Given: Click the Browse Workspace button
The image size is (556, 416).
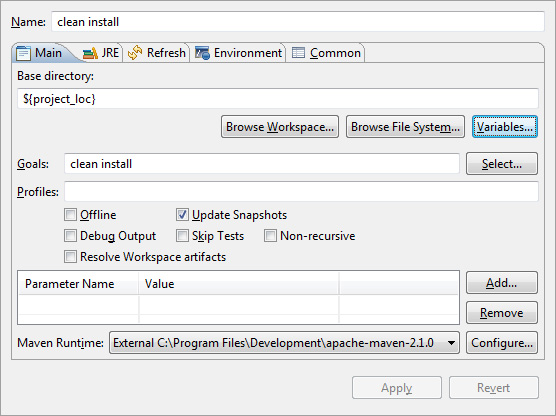Looking at the screenshot, I should tap(280, 127).
